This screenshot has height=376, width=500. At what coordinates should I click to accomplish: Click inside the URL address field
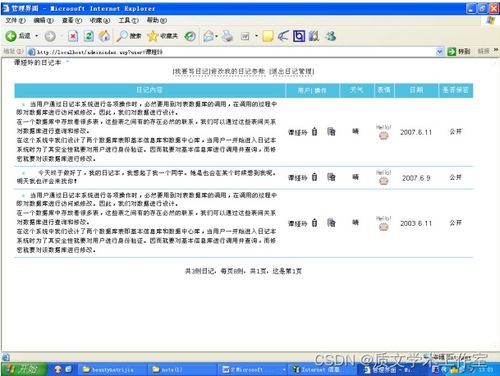pyautogui.click(x=233, y=52)
